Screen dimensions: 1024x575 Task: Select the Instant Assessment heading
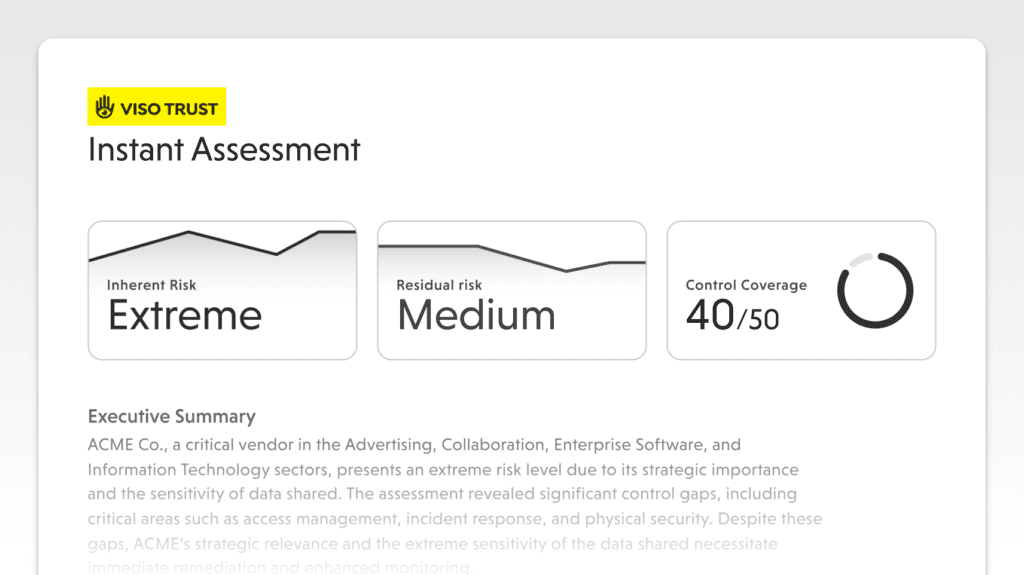(224, 150)
